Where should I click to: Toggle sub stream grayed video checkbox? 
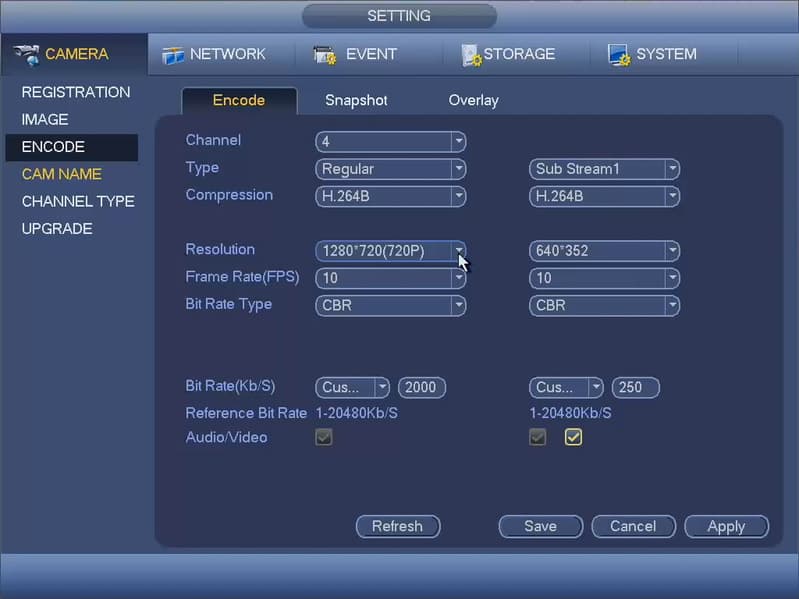click(538, 437)
